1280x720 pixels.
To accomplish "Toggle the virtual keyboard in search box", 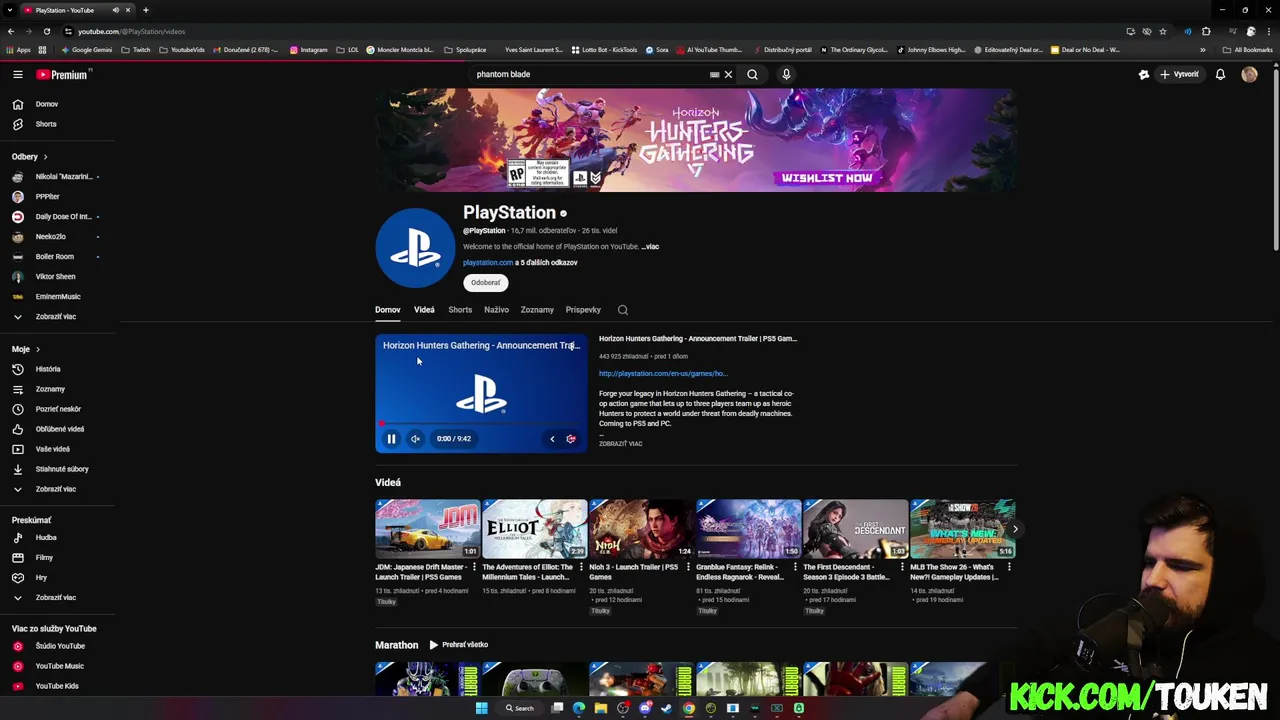I will (714, 74).
